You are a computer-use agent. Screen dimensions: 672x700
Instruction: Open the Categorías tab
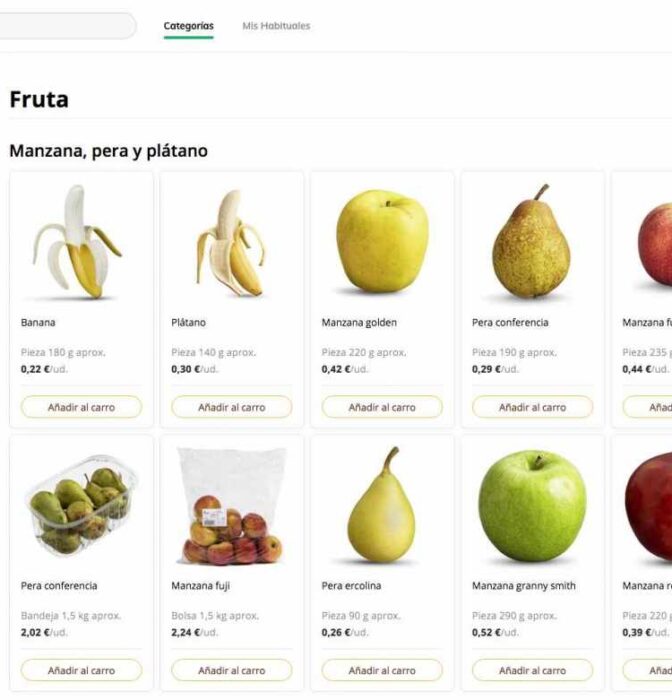point(188,26)
